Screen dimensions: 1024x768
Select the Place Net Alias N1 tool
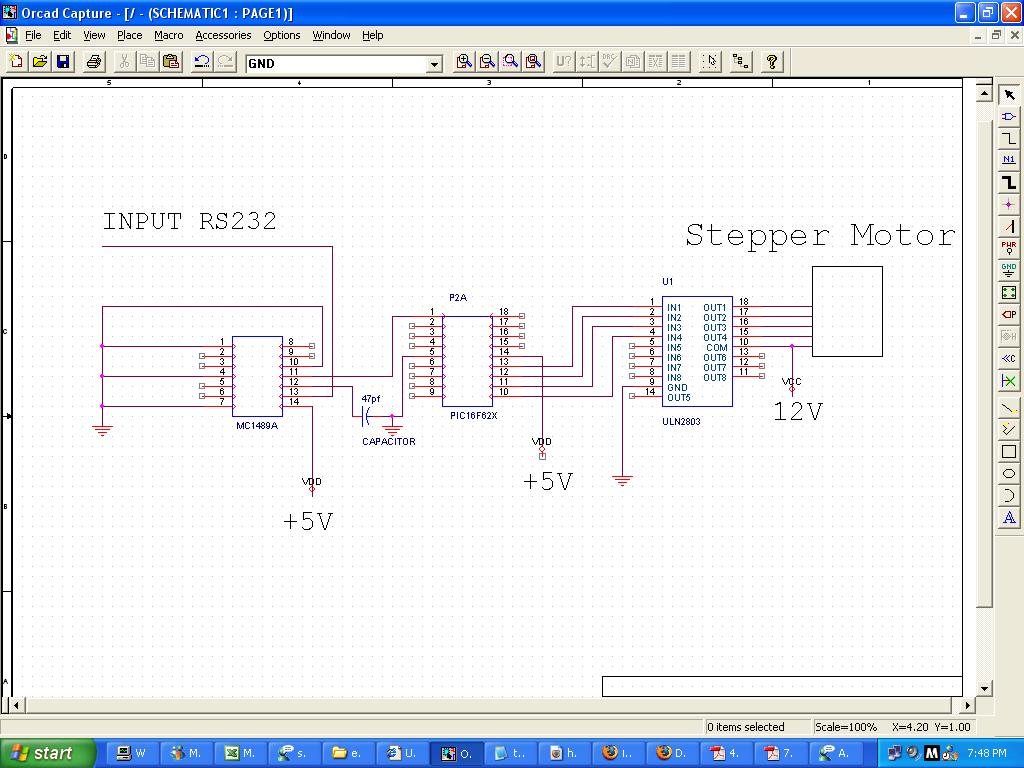tap(1009, 161)
